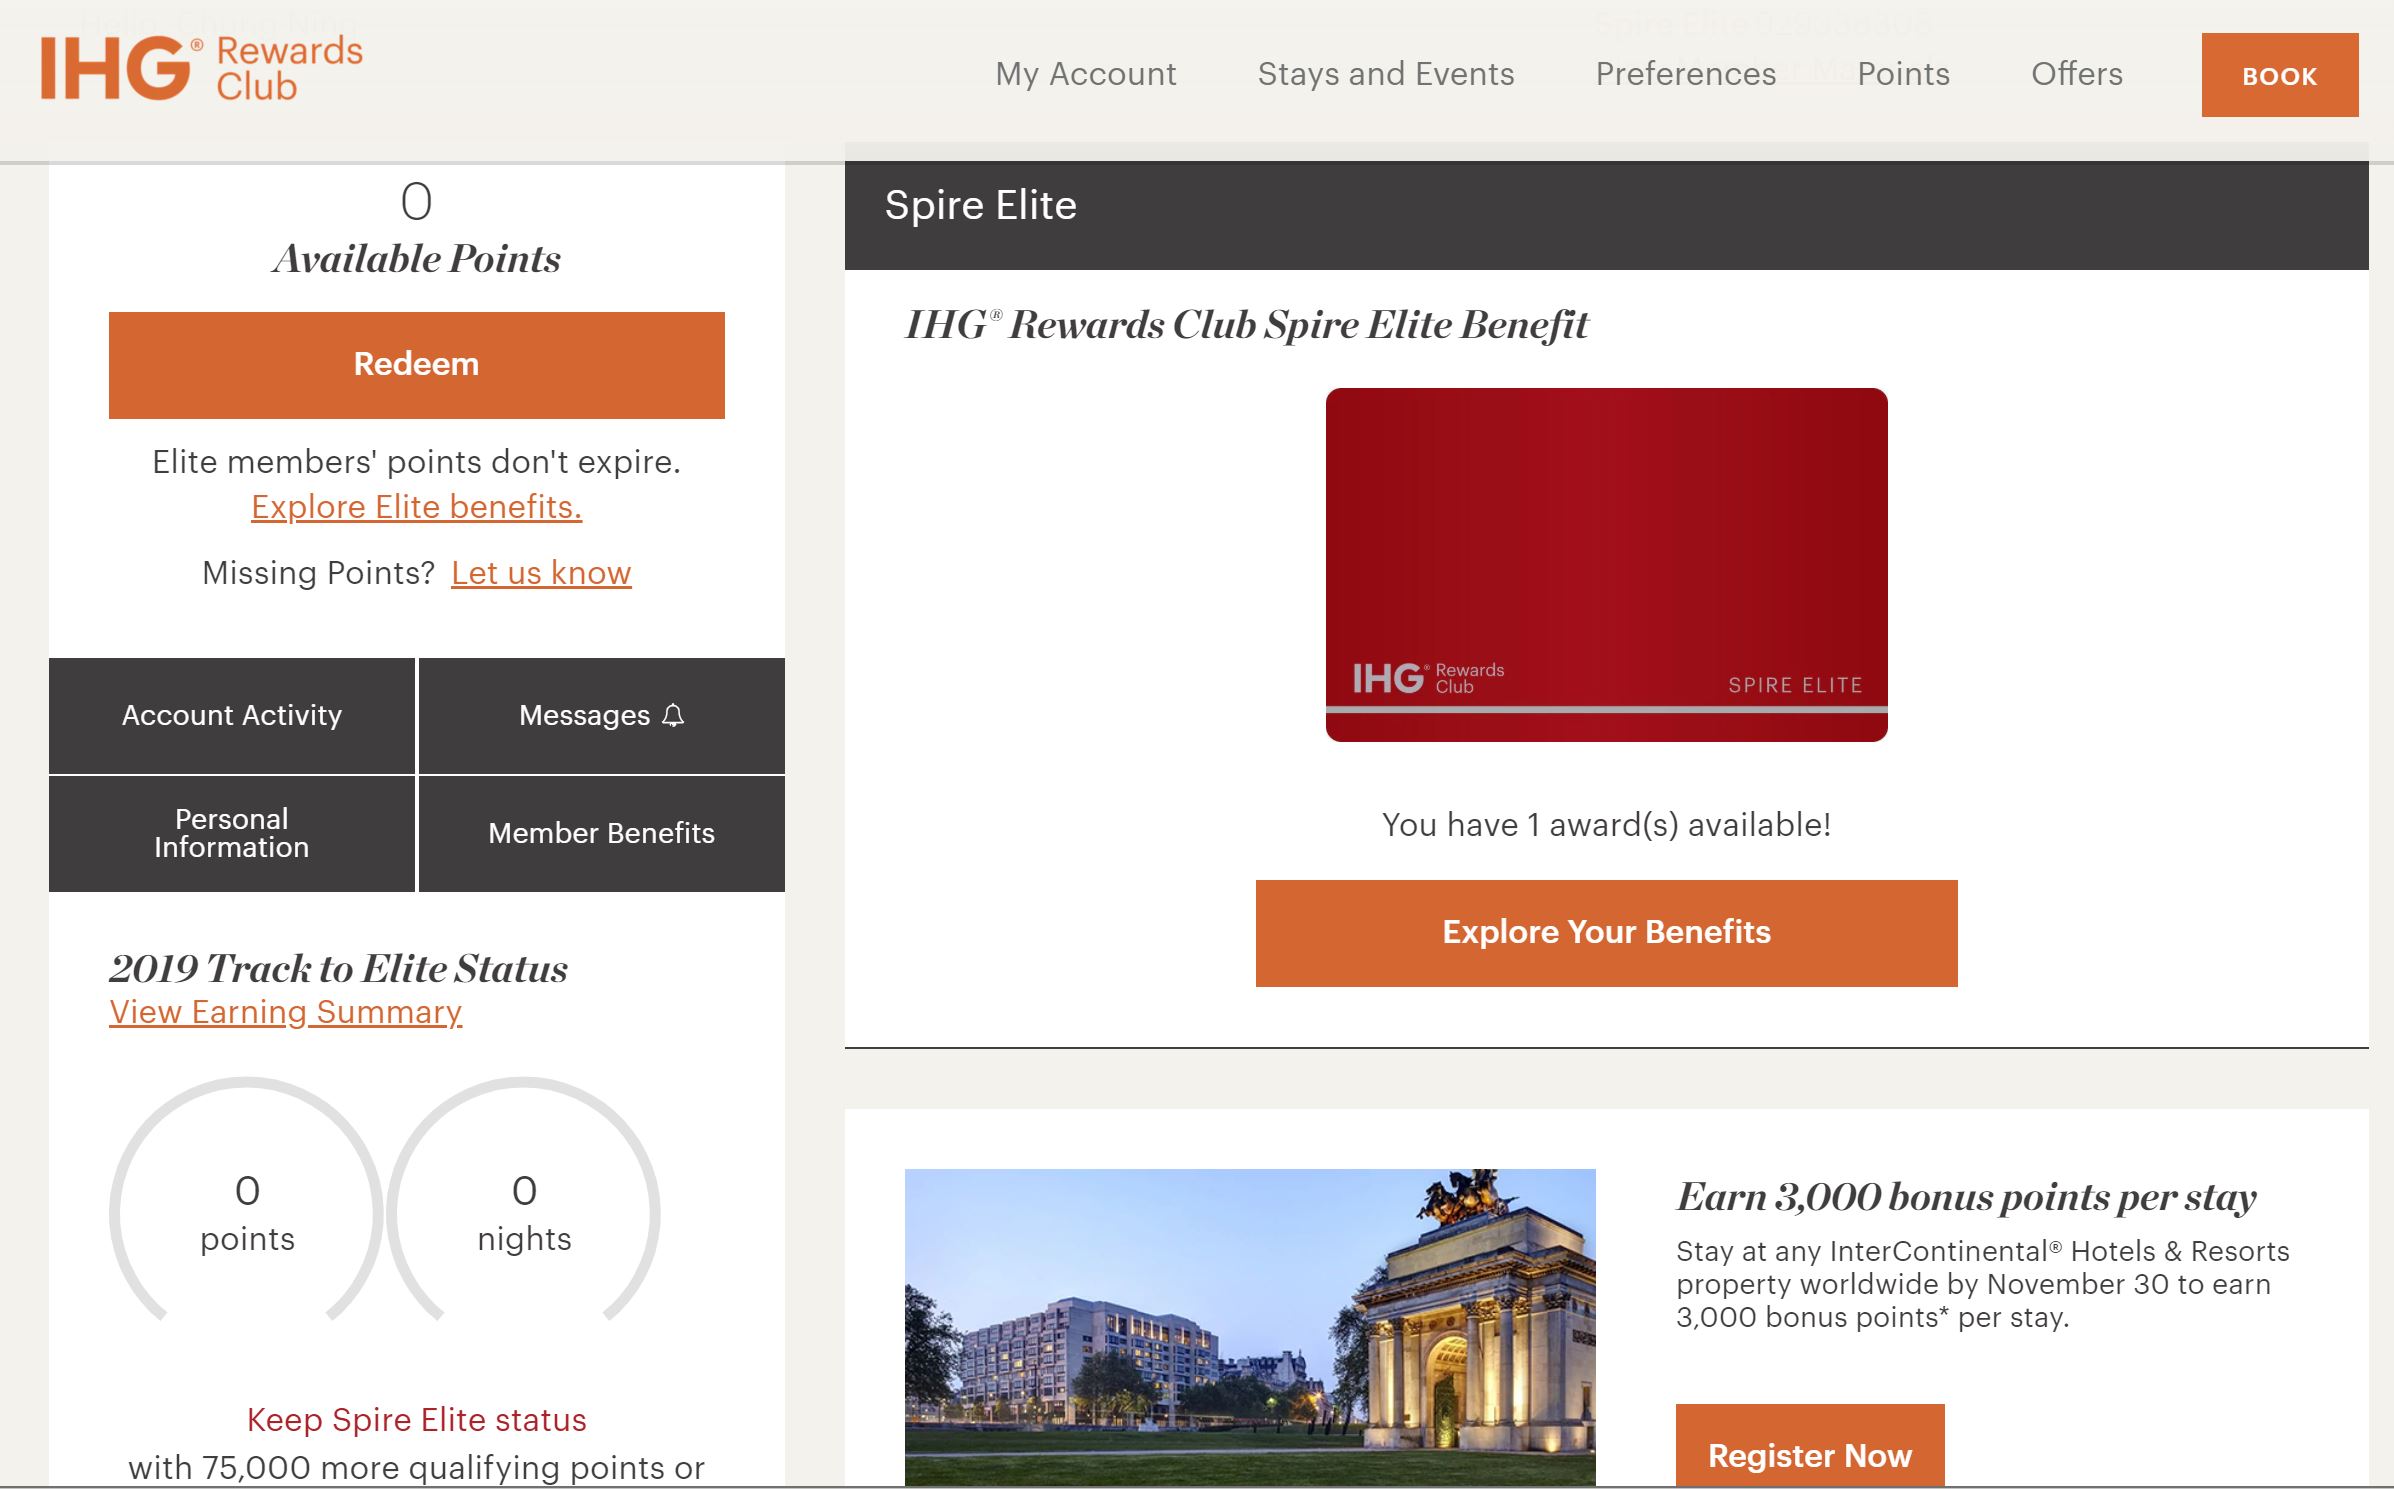Click the Available Points heading

(417, 259)
